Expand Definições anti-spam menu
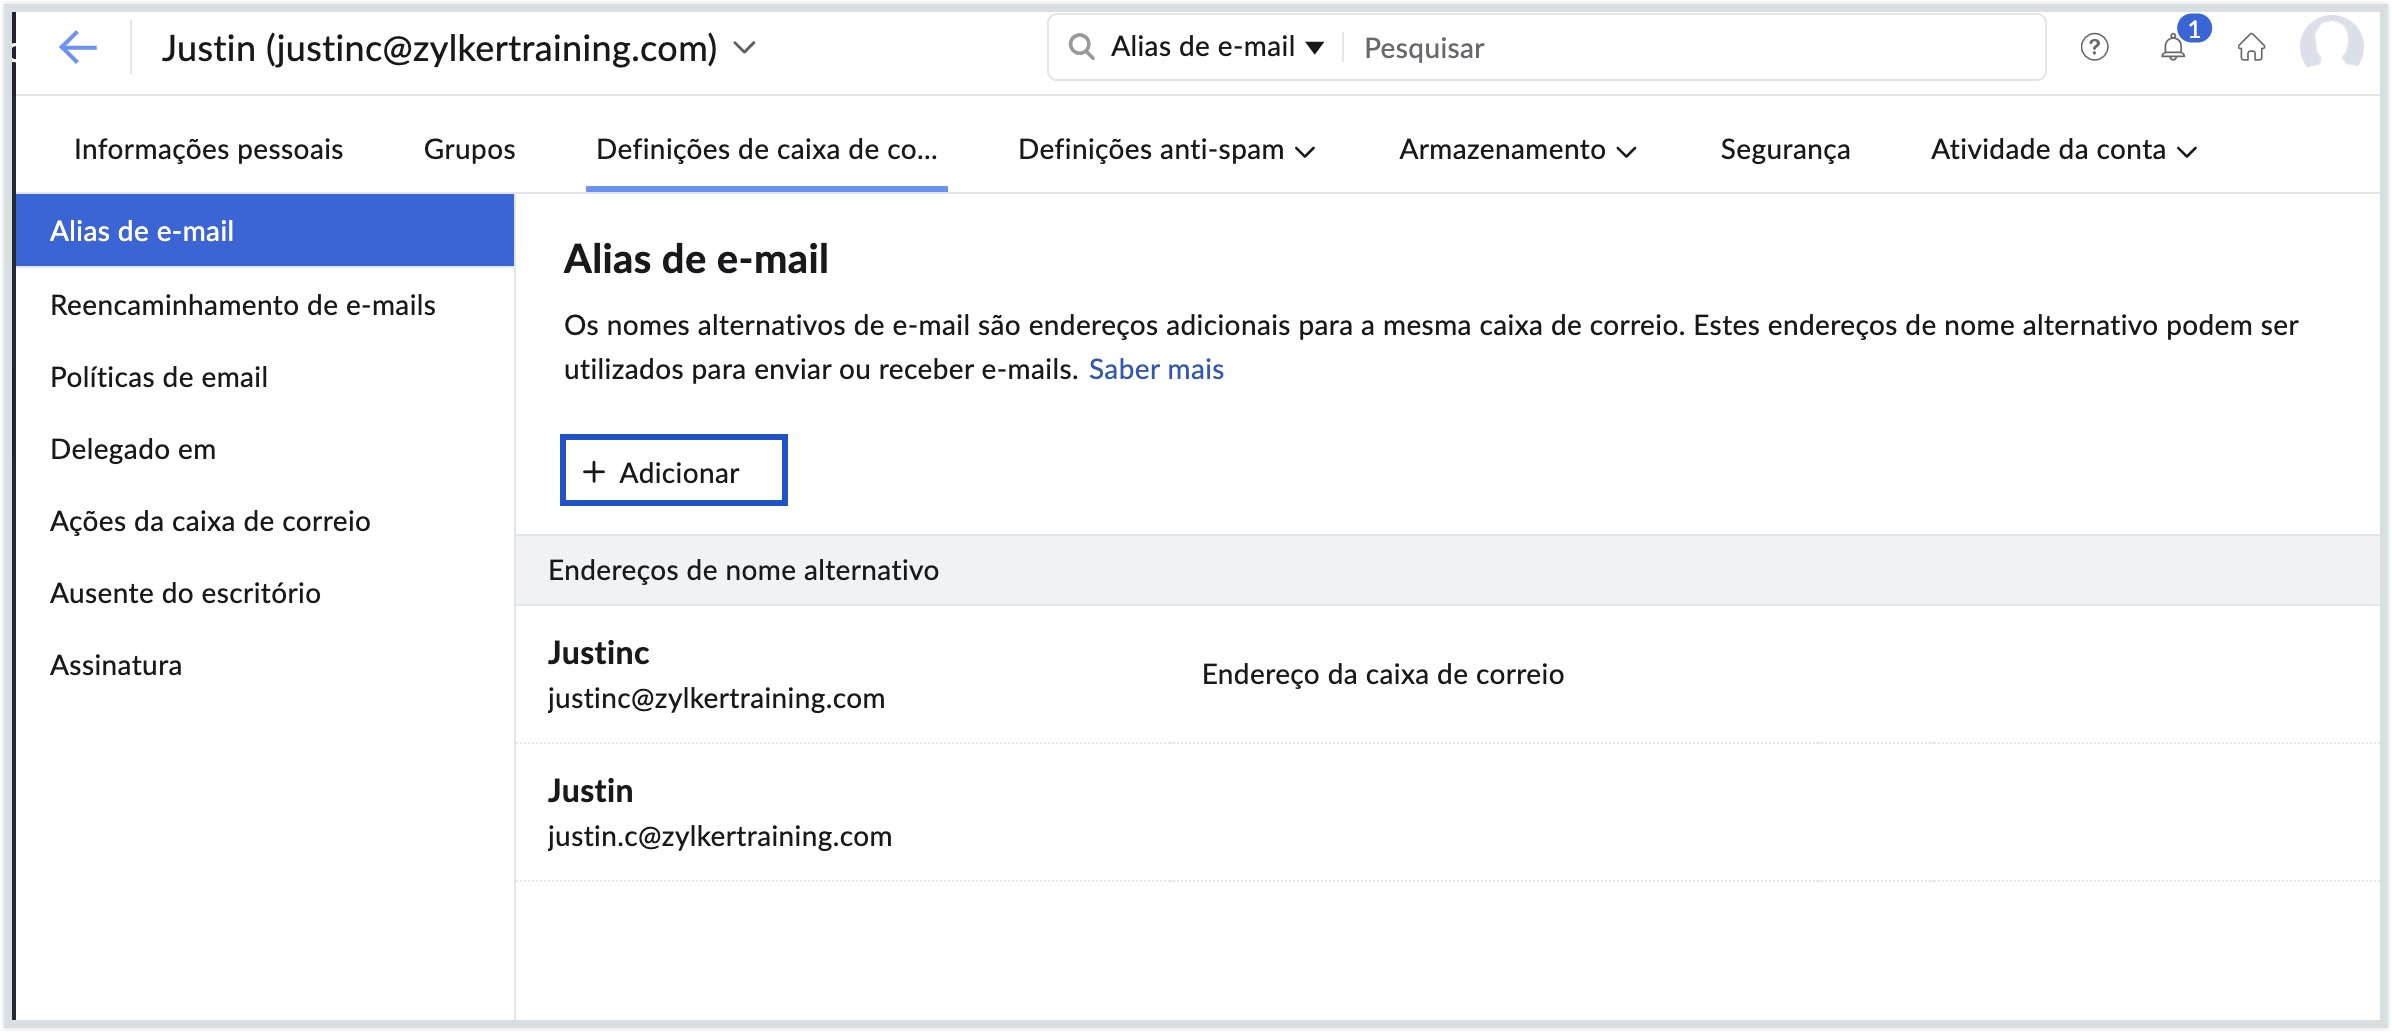The width and height of the screenshot is (2392, 1032). tap(1166, 150)
